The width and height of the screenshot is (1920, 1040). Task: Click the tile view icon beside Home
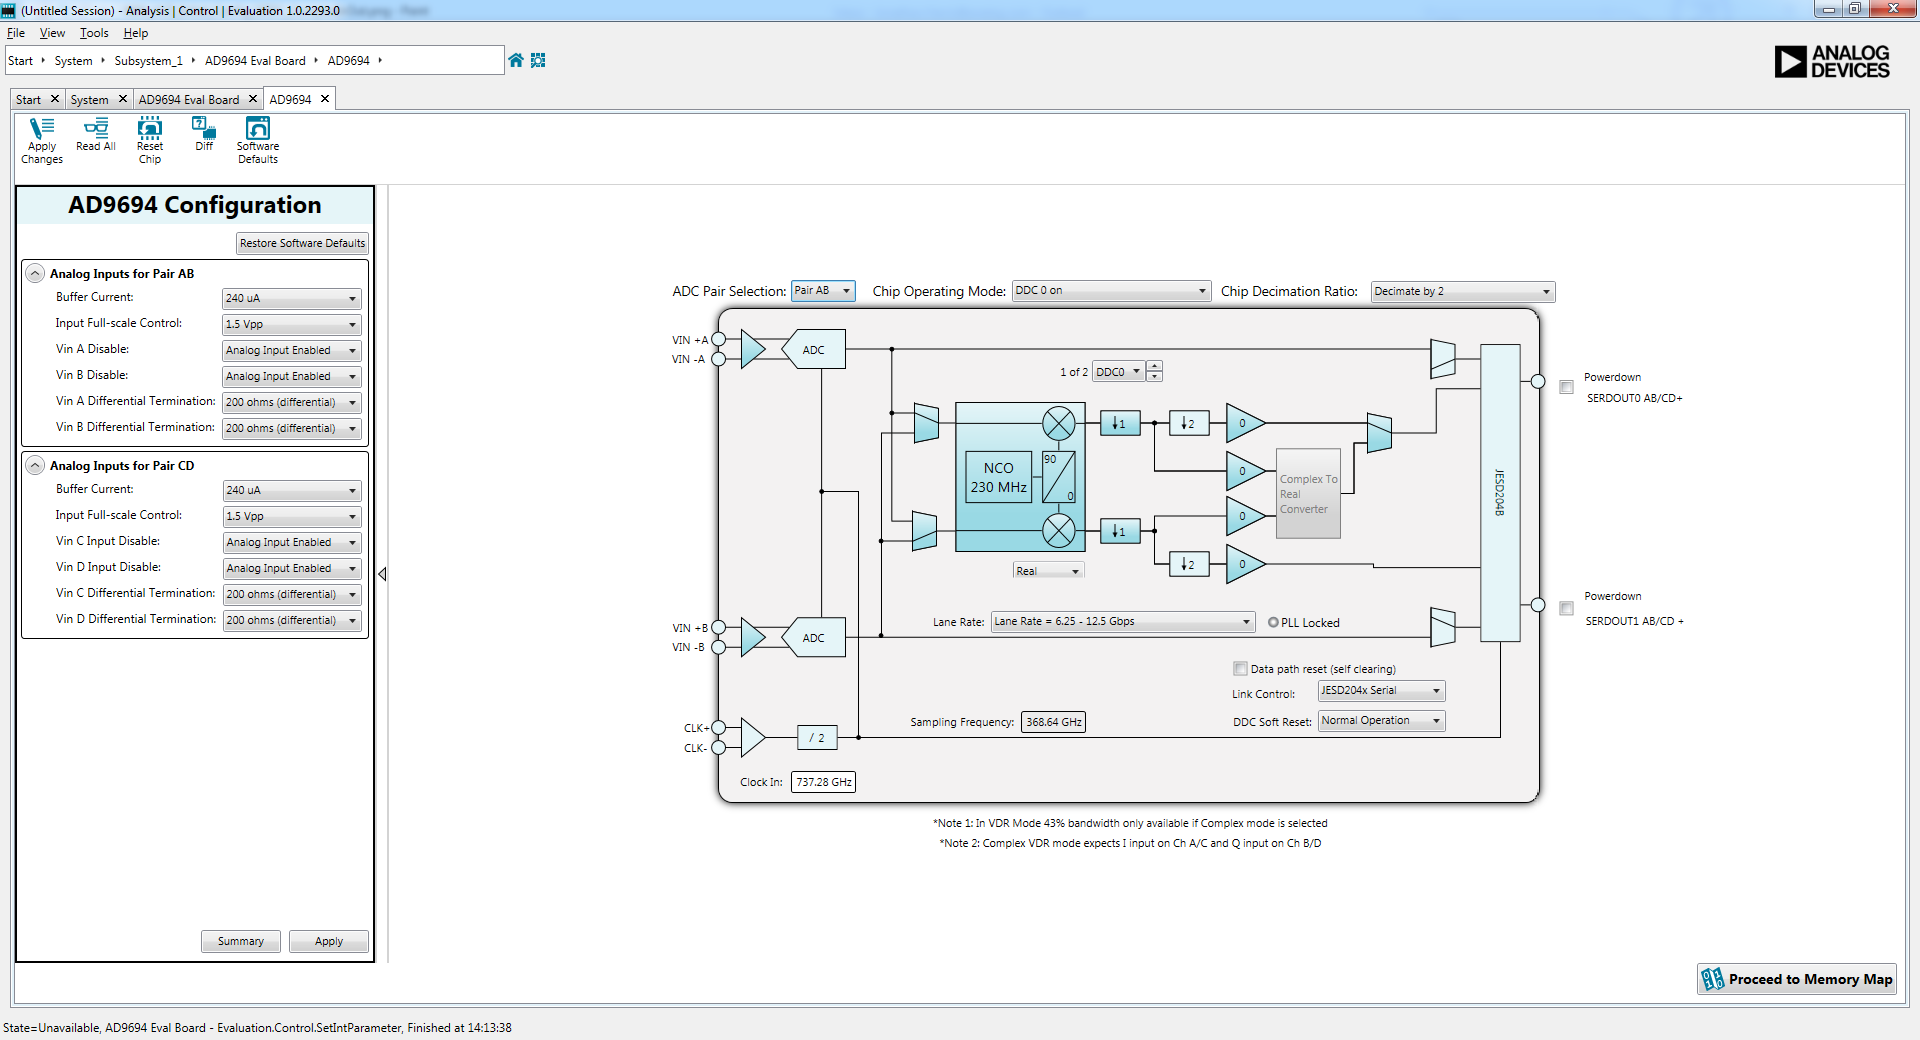click(538, 60)
